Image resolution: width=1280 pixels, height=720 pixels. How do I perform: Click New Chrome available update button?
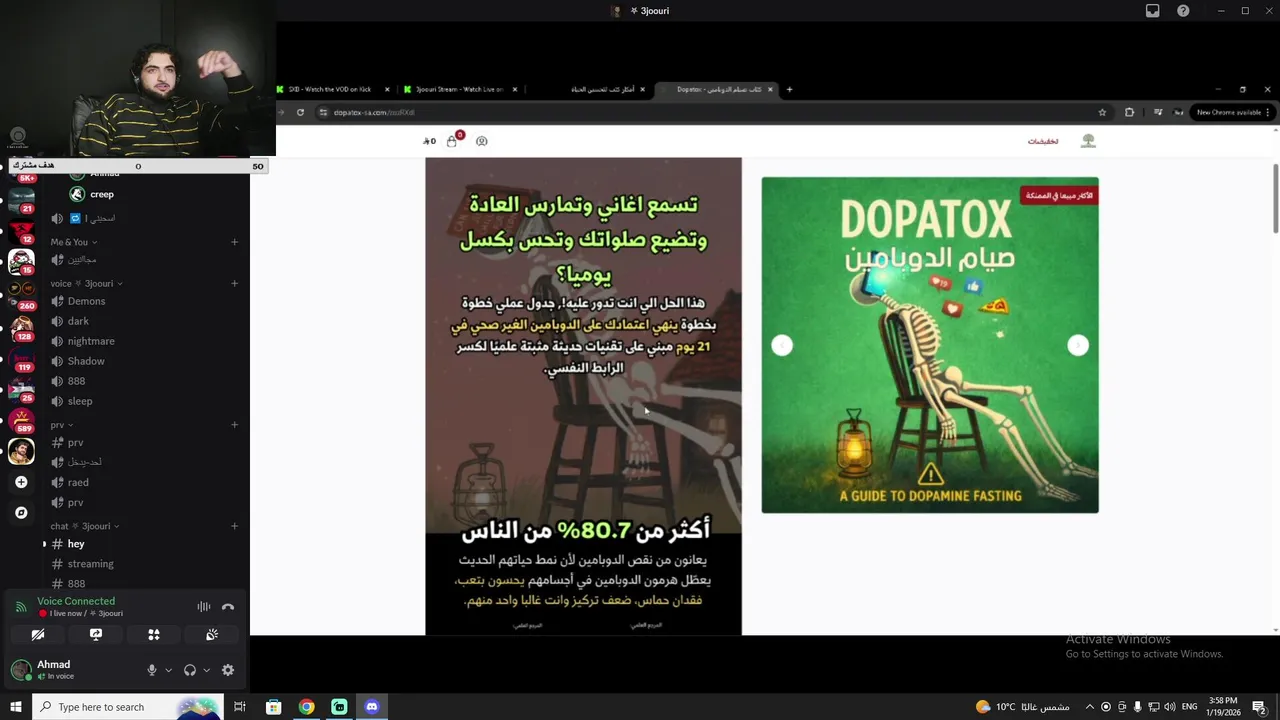click(x=1232, y=112)
